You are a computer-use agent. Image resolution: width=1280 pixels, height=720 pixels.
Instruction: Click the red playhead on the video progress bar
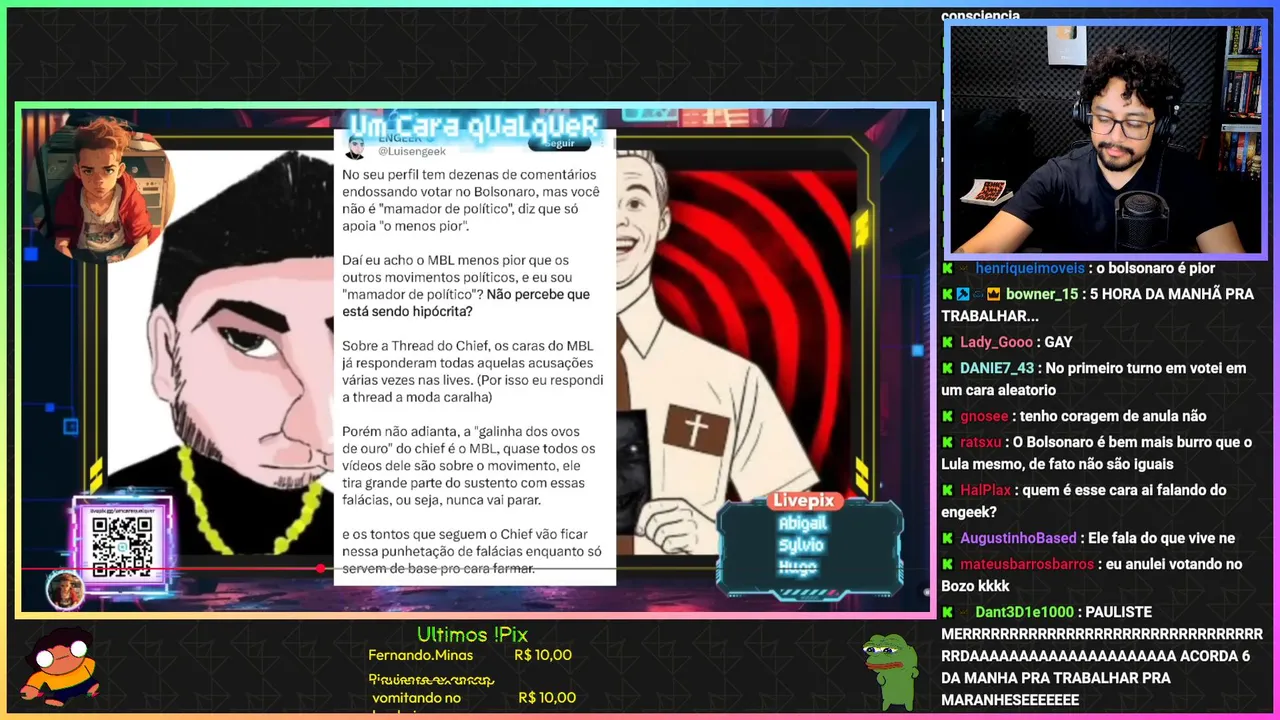click(x=320, y=568)
